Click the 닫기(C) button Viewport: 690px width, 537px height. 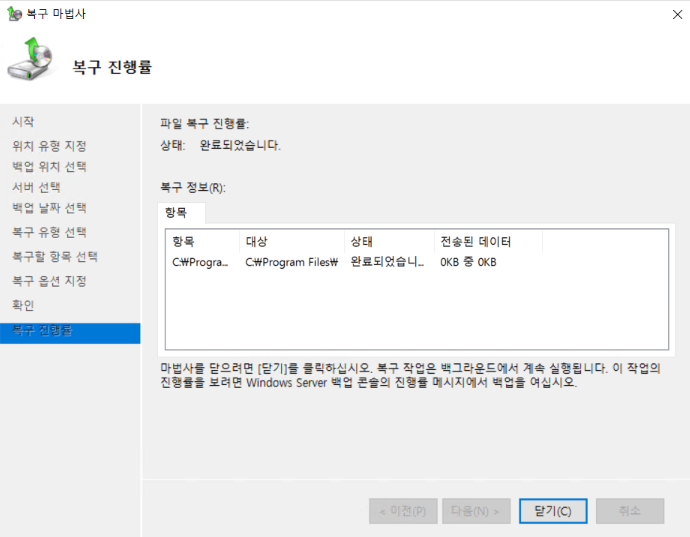click(x=553, y=510)
